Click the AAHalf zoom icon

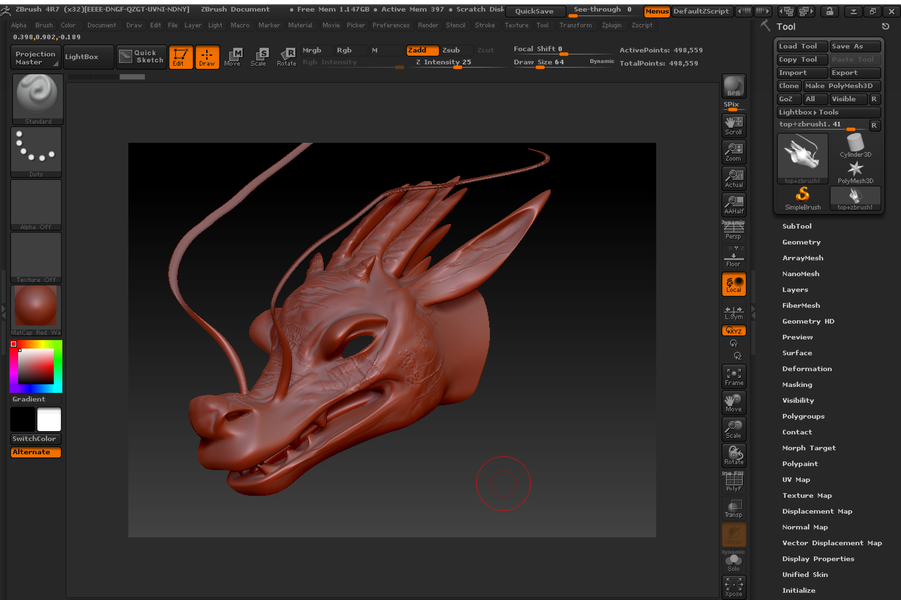[x=734, y=204]
